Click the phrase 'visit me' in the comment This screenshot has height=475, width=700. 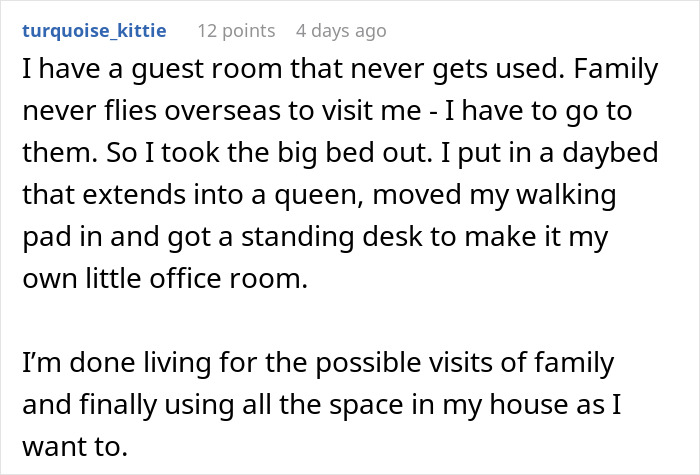pos(372,111)
